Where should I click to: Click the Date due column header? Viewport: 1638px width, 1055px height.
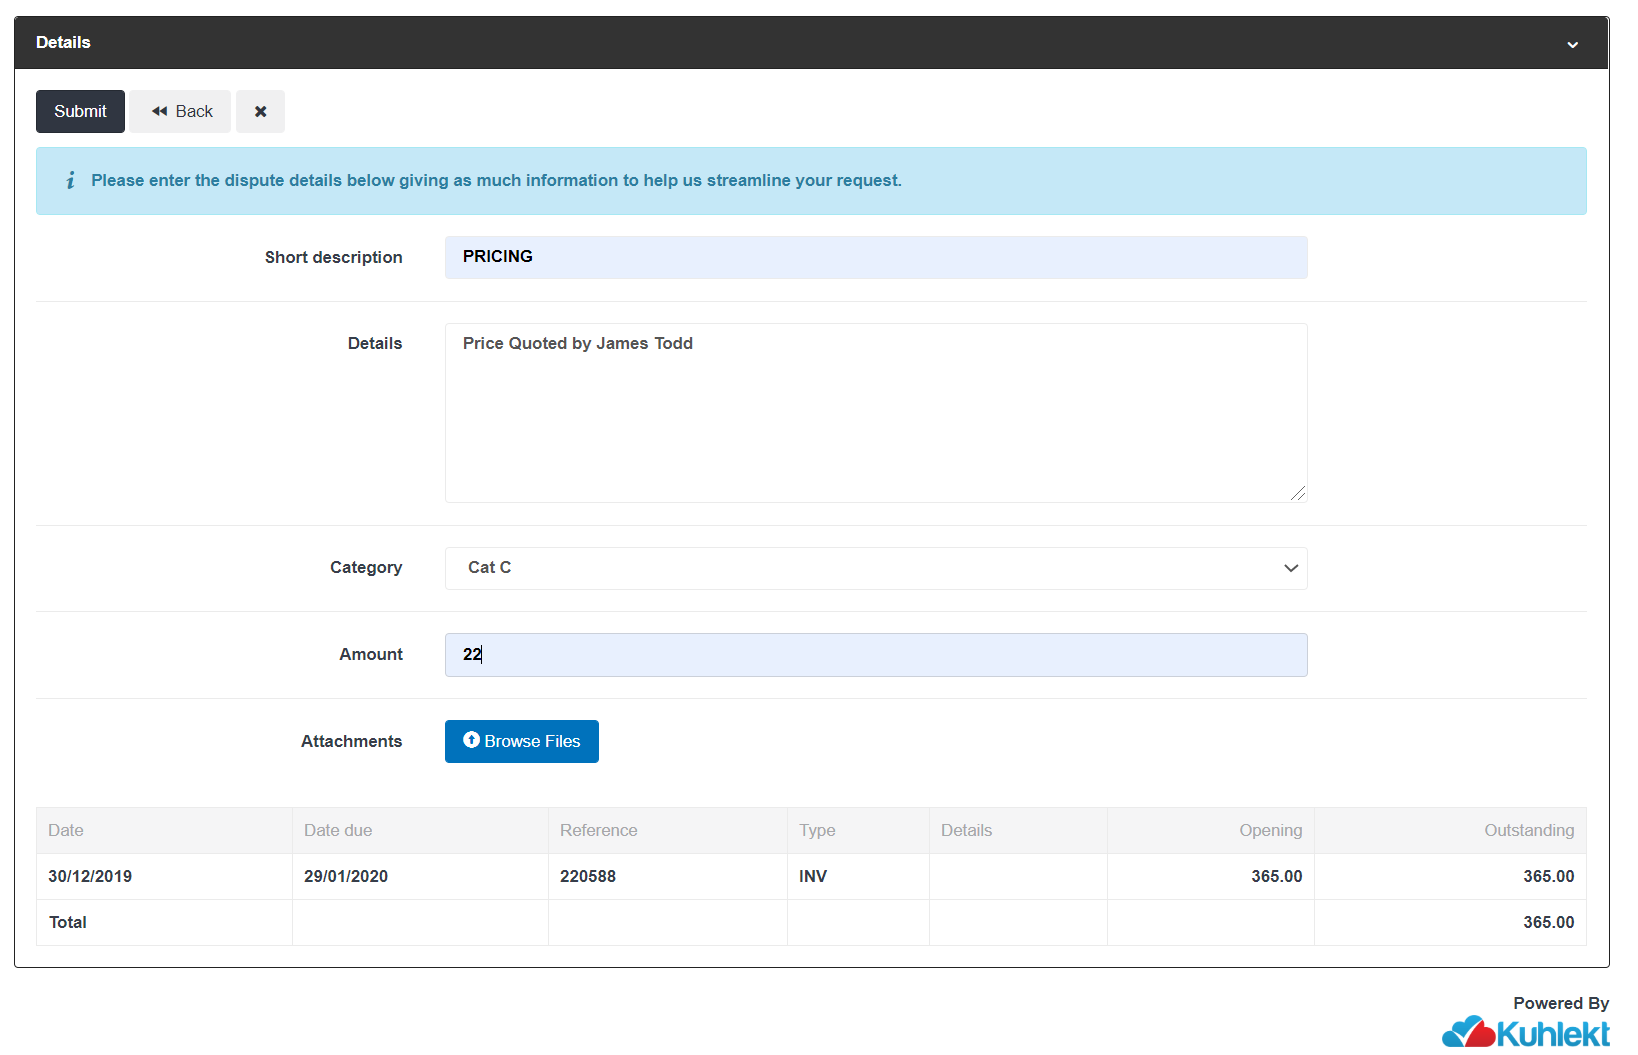pyautogui.click(x=338, y=830)
